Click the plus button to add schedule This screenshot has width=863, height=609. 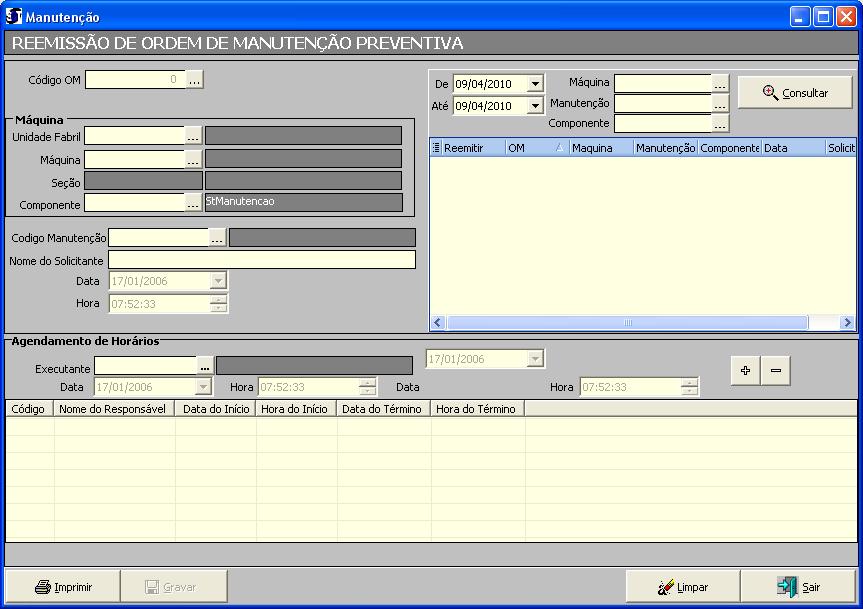pos(744,370)
